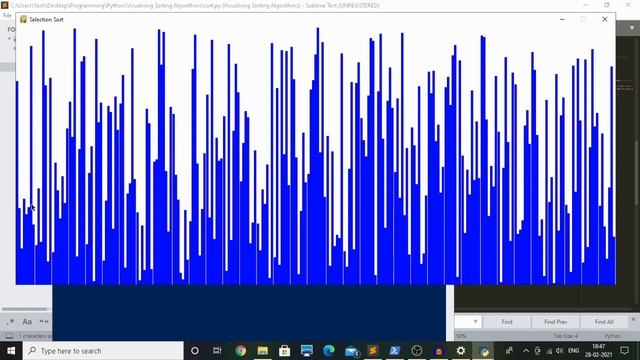Collapse the folder arrow in Sublime sidebar
The width and height of the screenshot is (640, 360).
click(x=9, y=39)
